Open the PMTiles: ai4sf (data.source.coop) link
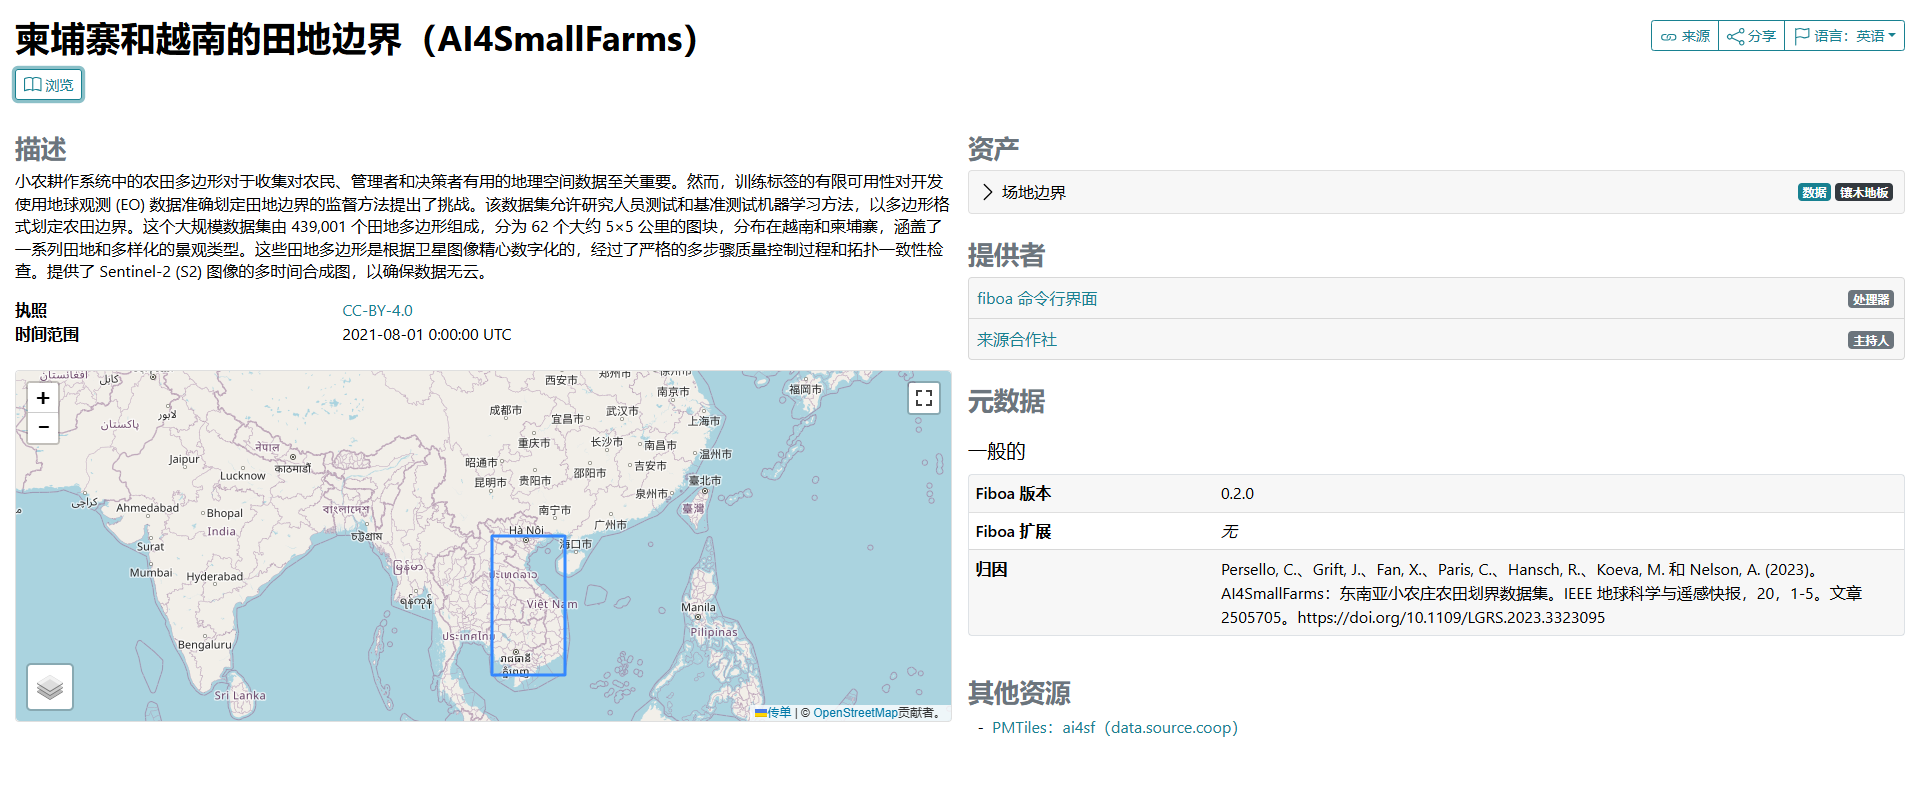Viewport: 1918px width, 805px height. [x=1115, y=728]
